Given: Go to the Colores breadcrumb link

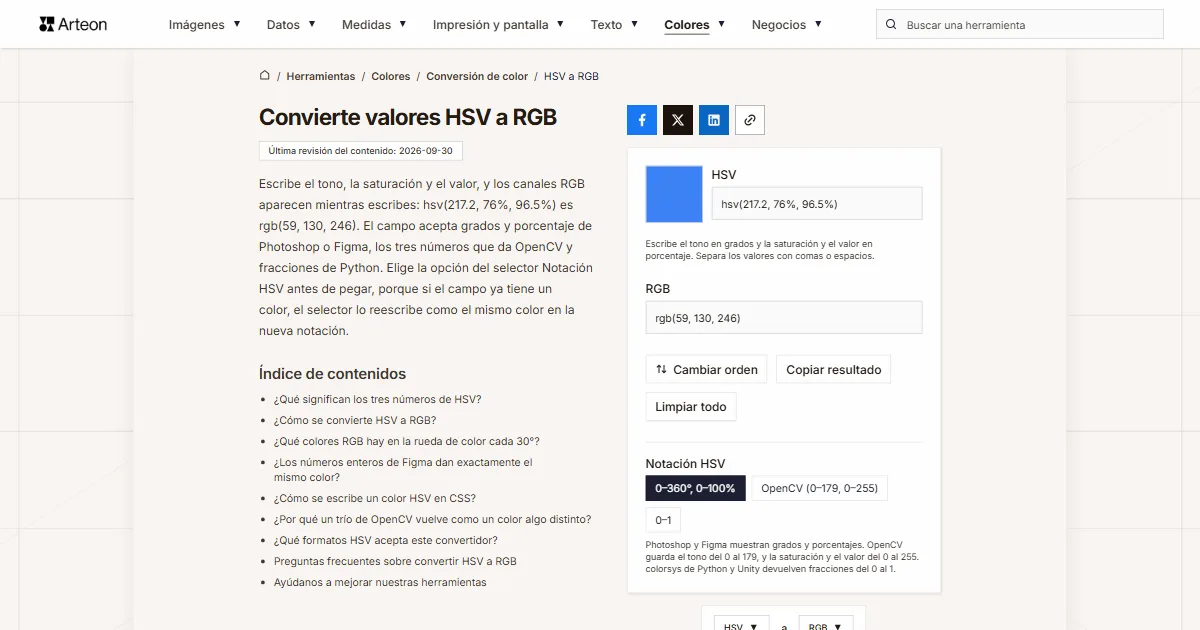Looking at the screenshot, I should pos(391,76).
